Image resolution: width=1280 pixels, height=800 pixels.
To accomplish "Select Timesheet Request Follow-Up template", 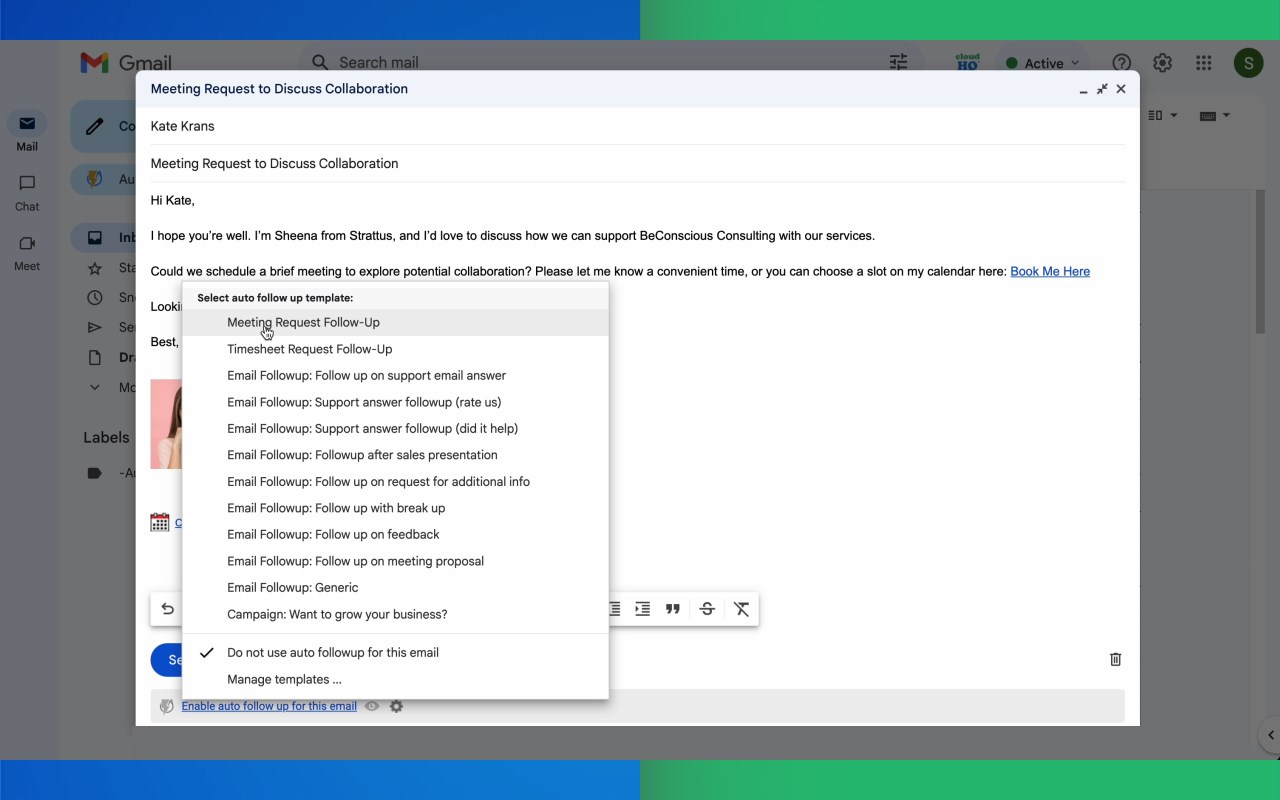I will [x=395, y=349].
